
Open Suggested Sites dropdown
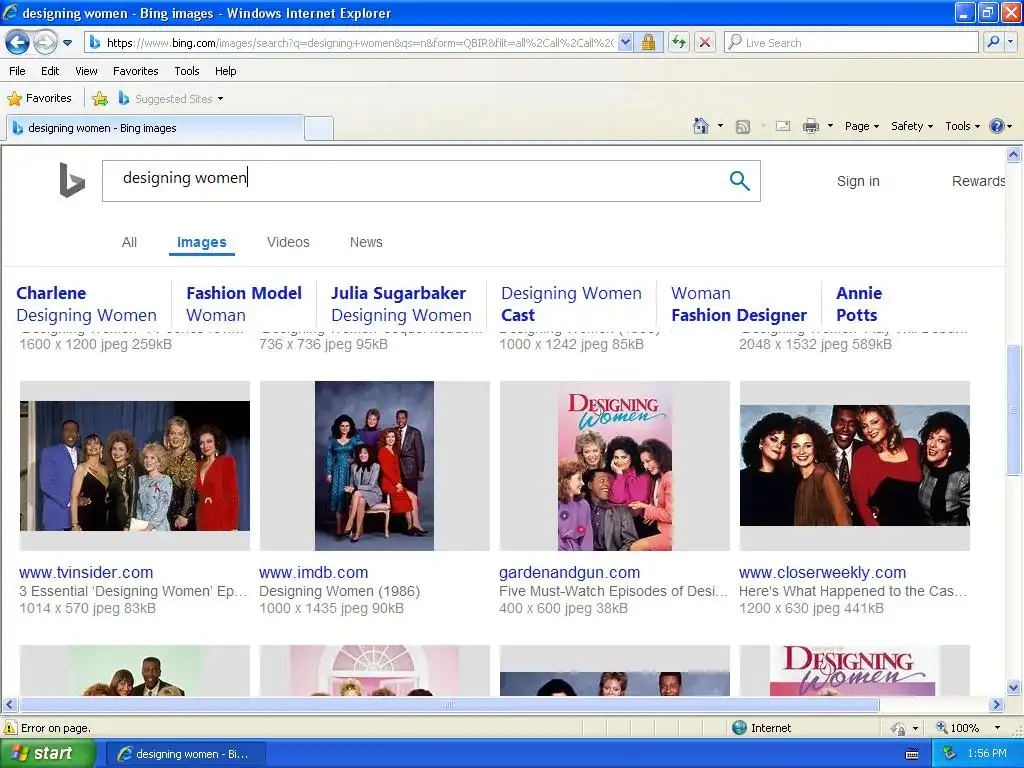(171, 99)
